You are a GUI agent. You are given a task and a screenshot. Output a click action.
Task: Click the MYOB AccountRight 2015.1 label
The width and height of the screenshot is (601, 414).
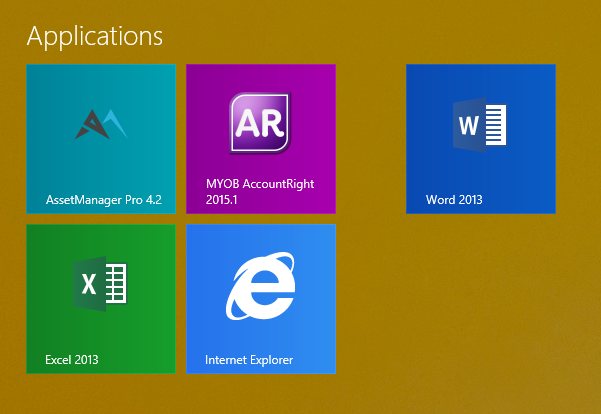(260, 191)
